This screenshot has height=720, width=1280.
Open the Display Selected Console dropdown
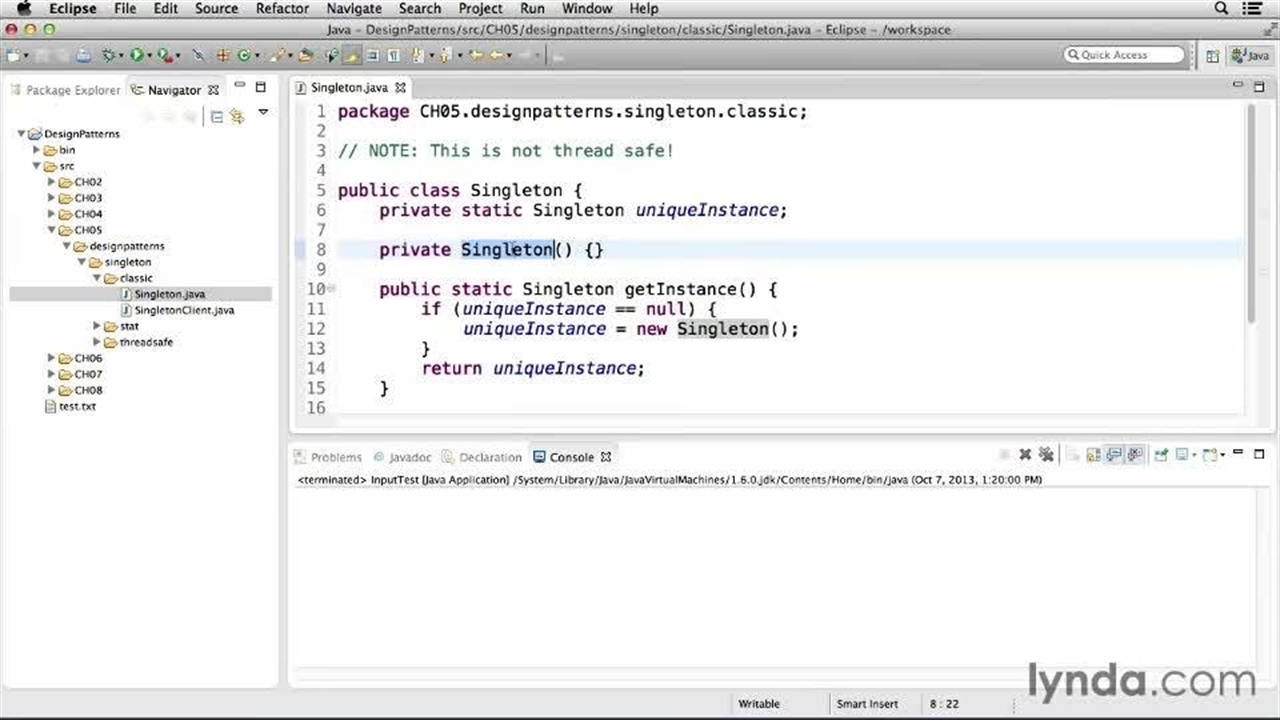(1194, 455)
